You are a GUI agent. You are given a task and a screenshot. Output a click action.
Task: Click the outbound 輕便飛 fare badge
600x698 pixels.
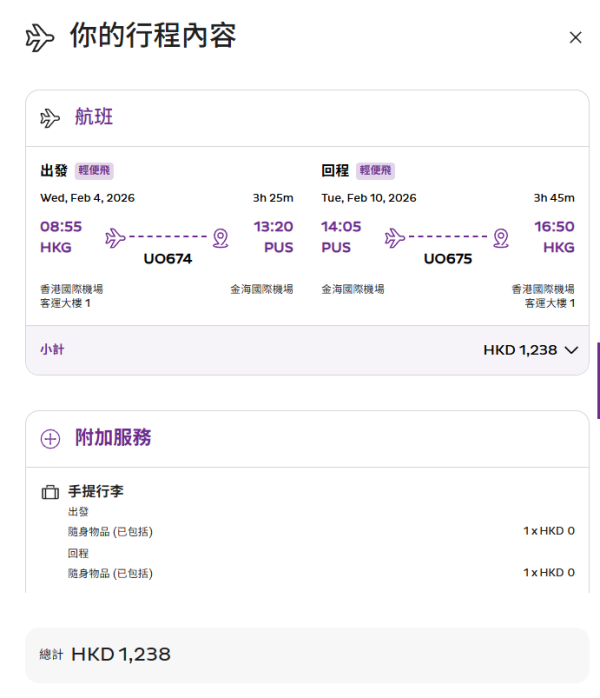click(94, 170)
